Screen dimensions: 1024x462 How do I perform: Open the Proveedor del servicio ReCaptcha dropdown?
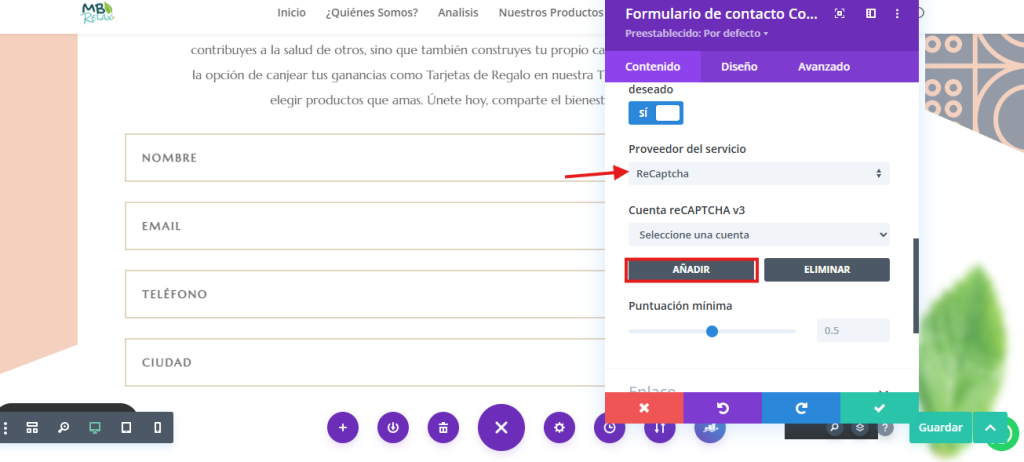tap(759, 173)
